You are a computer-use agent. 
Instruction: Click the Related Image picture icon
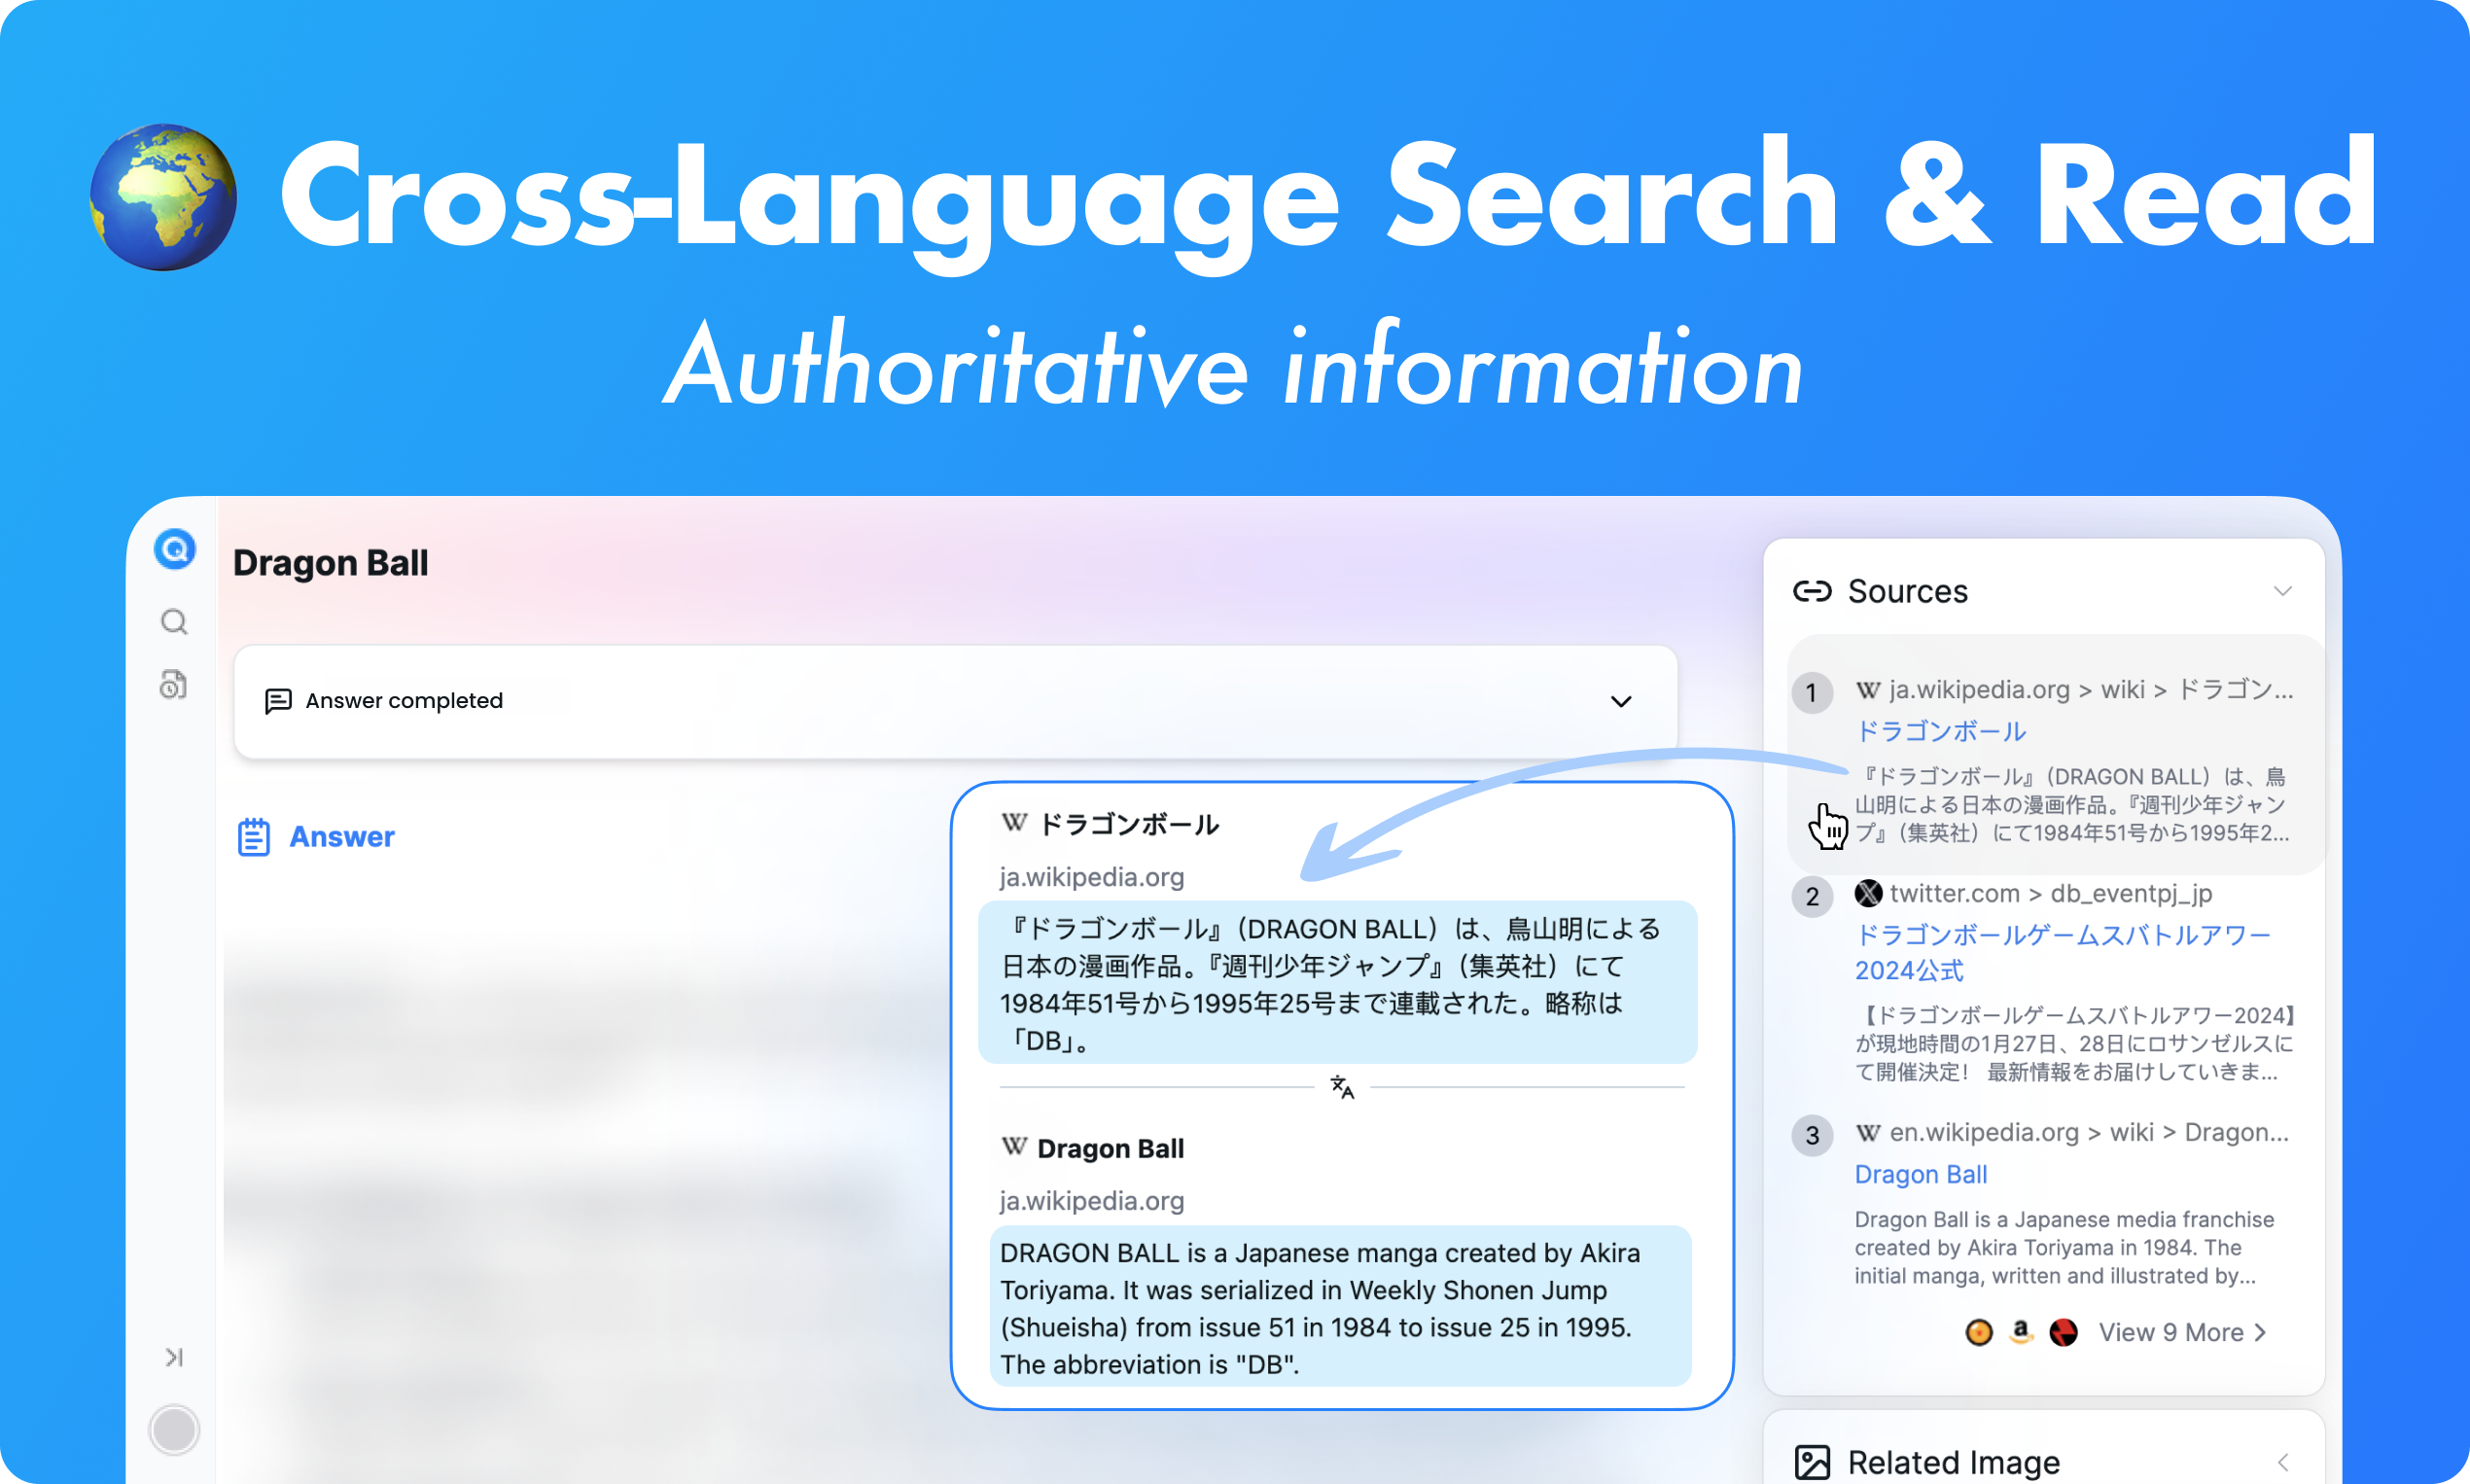1812,1462
